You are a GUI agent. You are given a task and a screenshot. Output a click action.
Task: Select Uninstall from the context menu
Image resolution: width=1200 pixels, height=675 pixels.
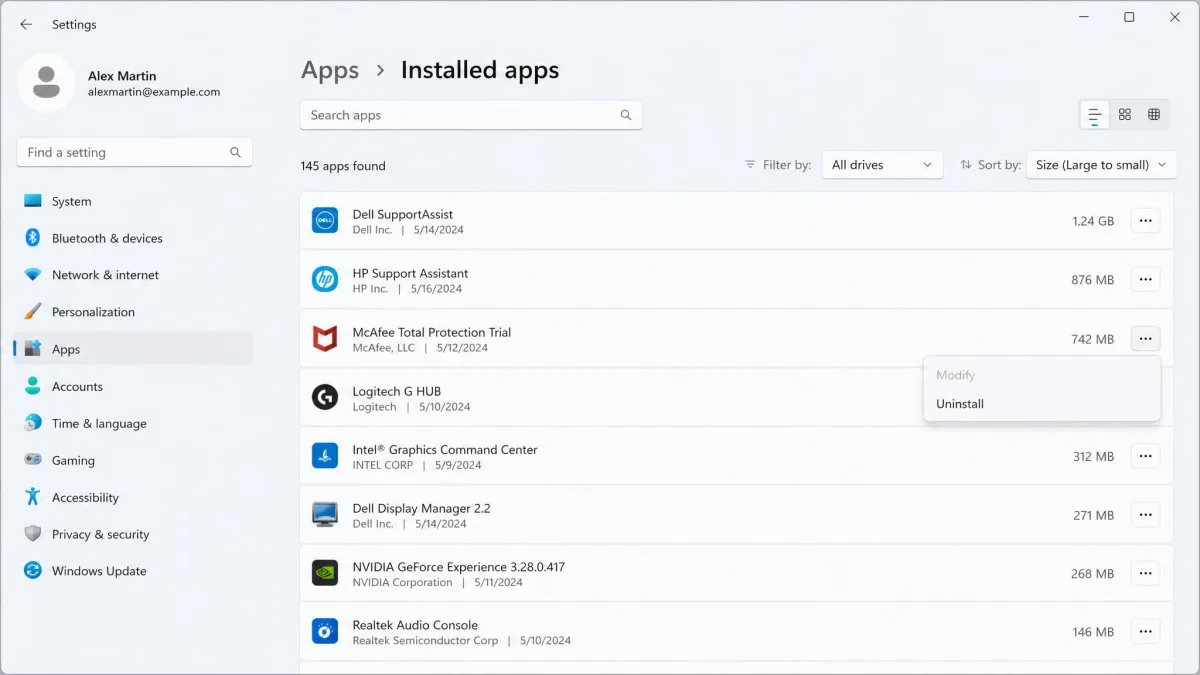click(x=1042, y=404)
